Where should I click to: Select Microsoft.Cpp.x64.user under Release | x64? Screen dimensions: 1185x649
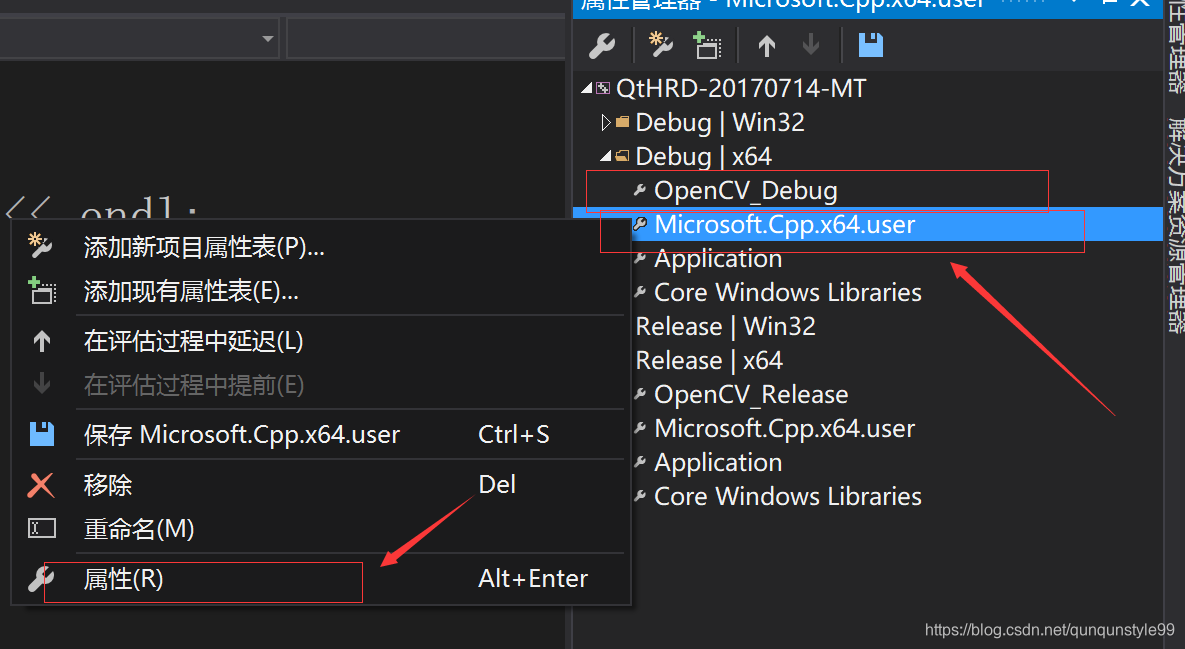click(x=784, y=428)
